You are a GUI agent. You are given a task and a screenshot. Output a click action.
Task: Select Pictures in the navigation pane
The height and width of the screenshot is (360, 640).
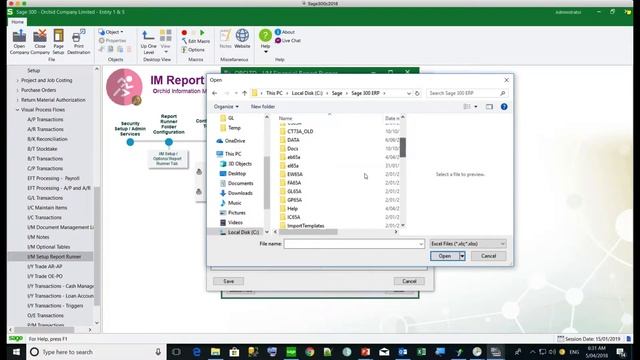[233, 213]
